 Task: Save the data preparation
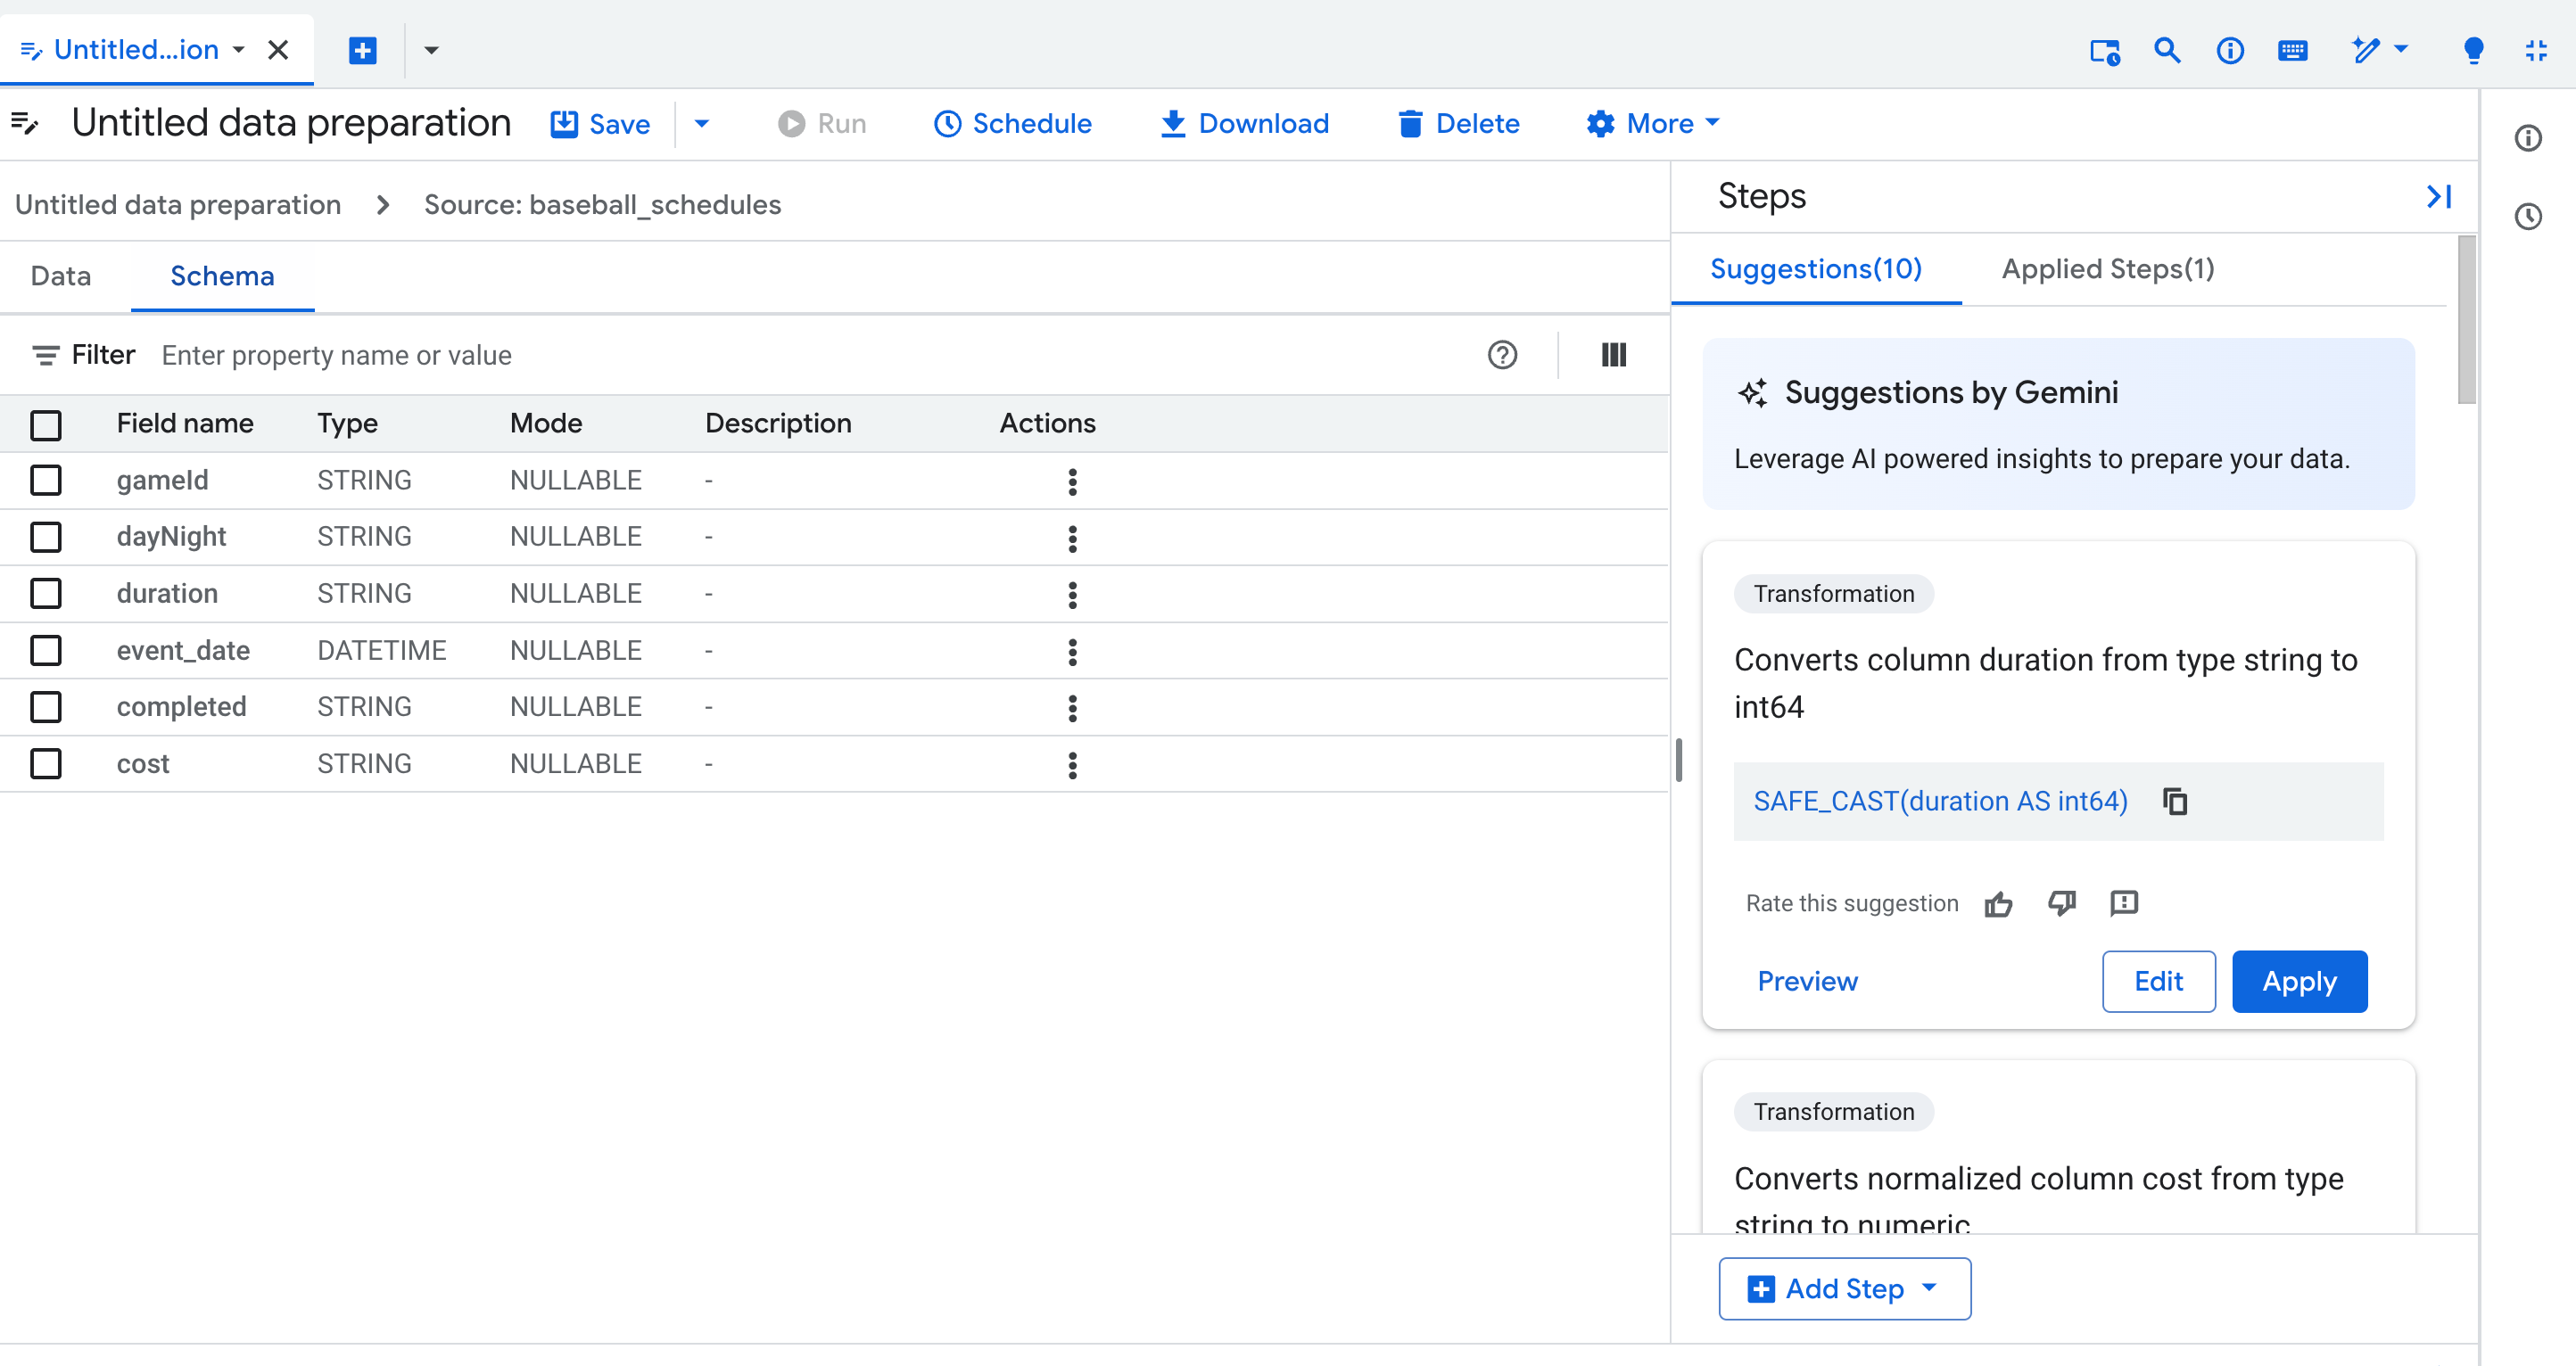pos(600,123)
